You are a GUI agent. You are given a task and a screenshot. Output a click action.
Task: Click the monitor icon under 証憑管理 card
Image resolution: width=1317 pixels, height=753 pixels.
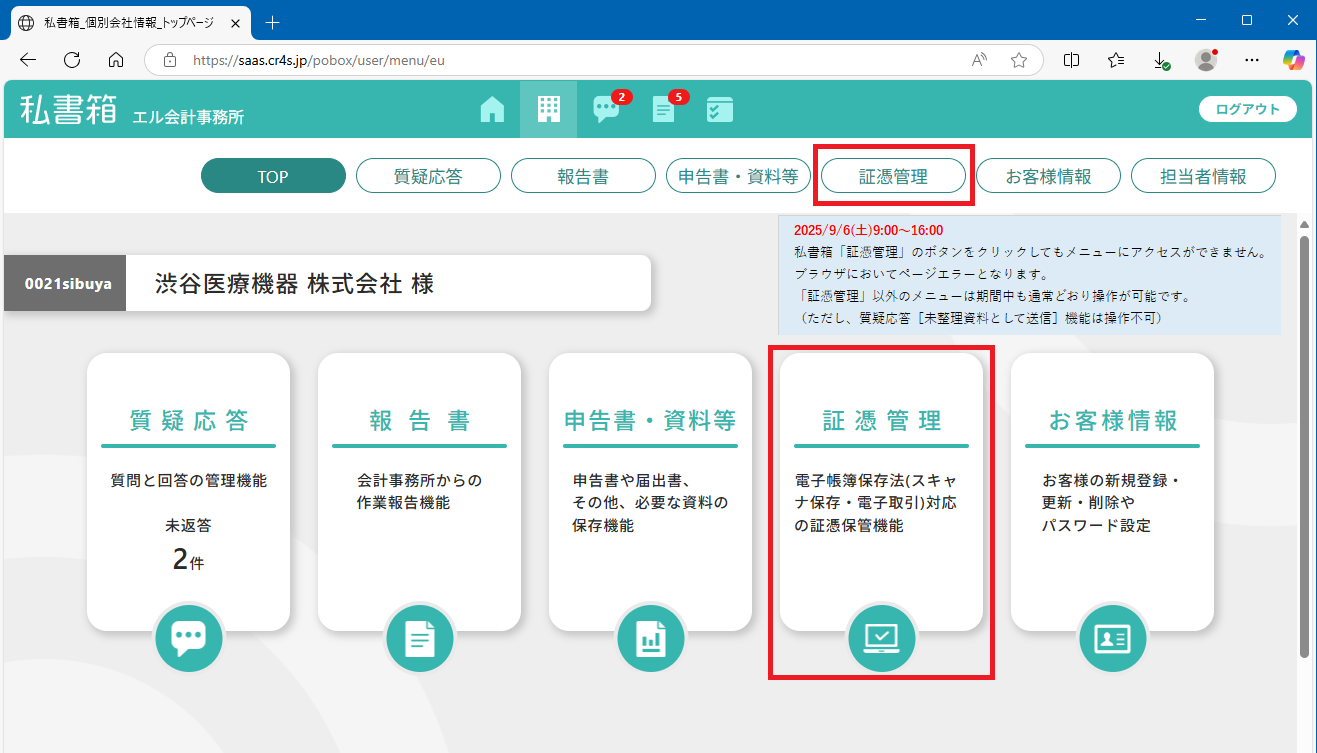pyautogui.click(x=882, y=637)
